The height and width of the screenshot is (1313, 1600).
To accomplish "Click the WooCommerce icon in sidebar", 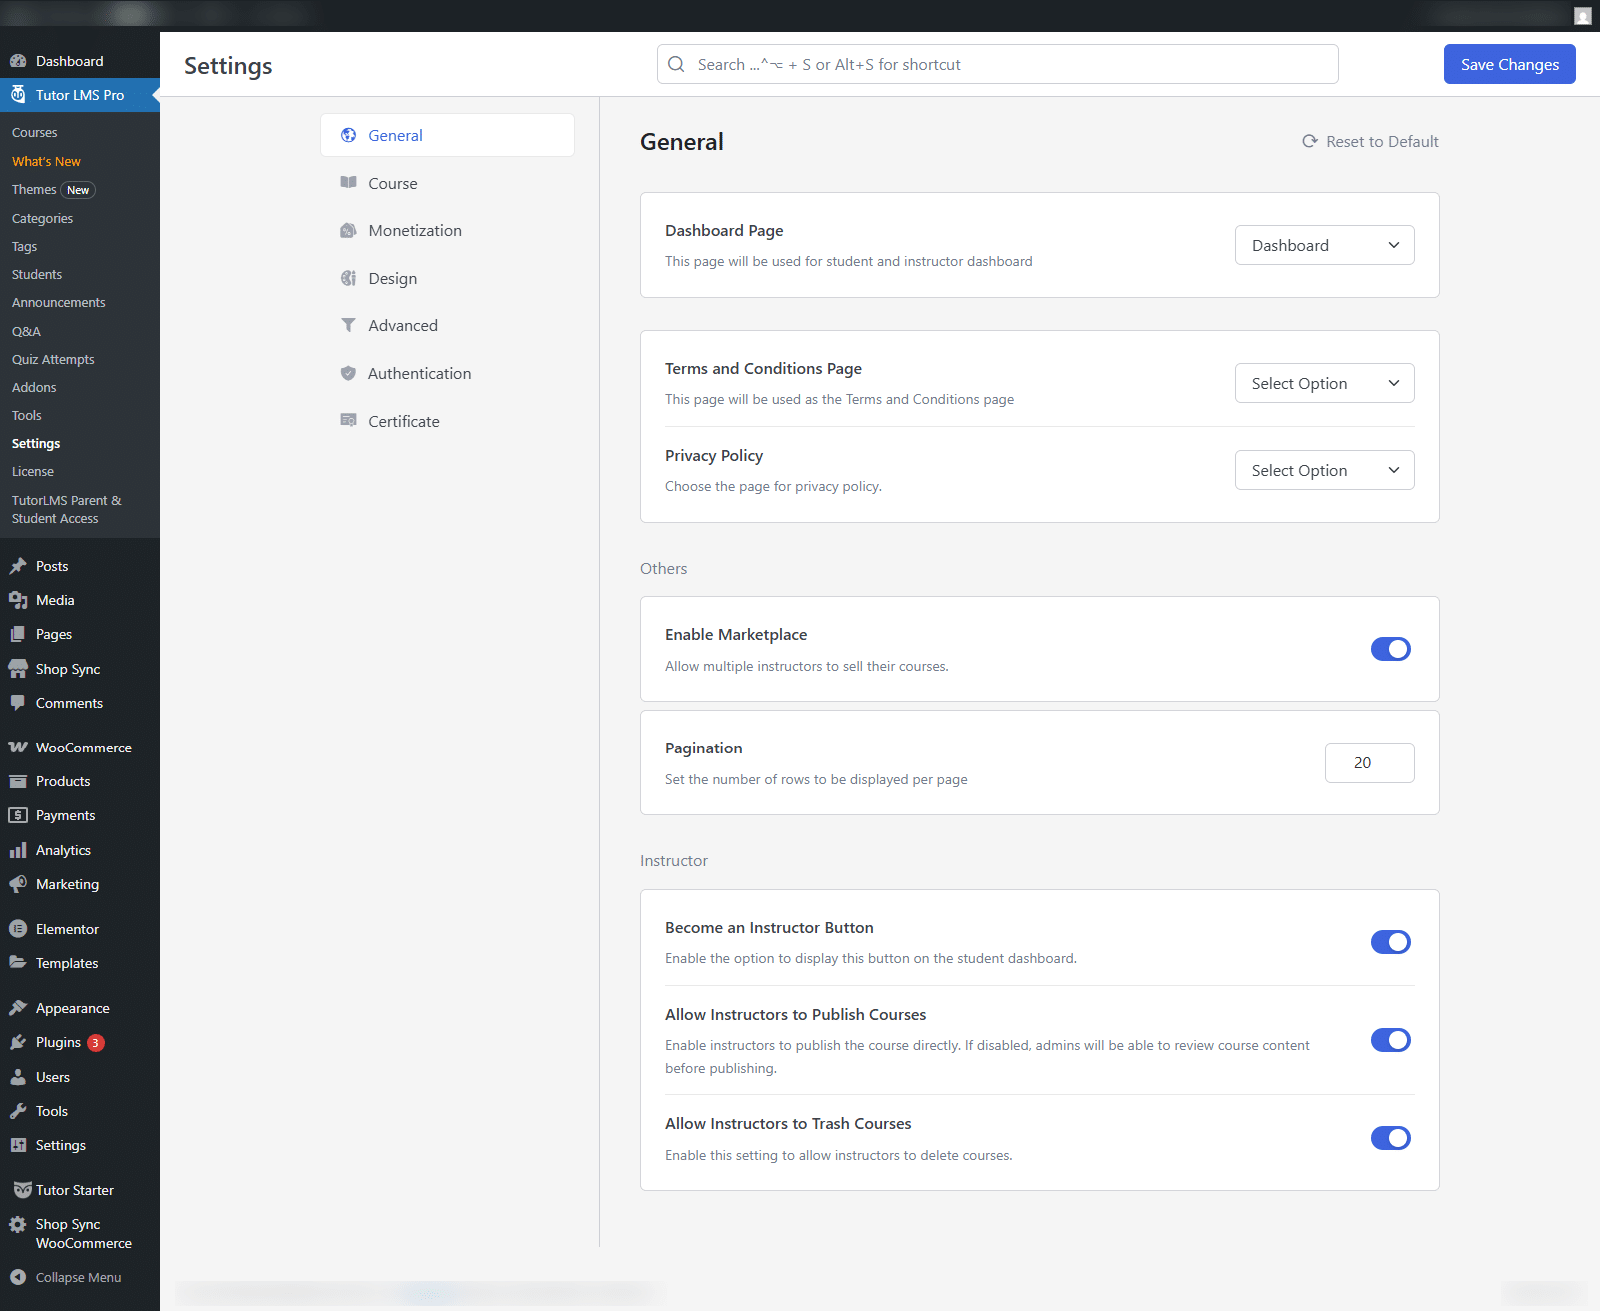I will tap(18, 747).
